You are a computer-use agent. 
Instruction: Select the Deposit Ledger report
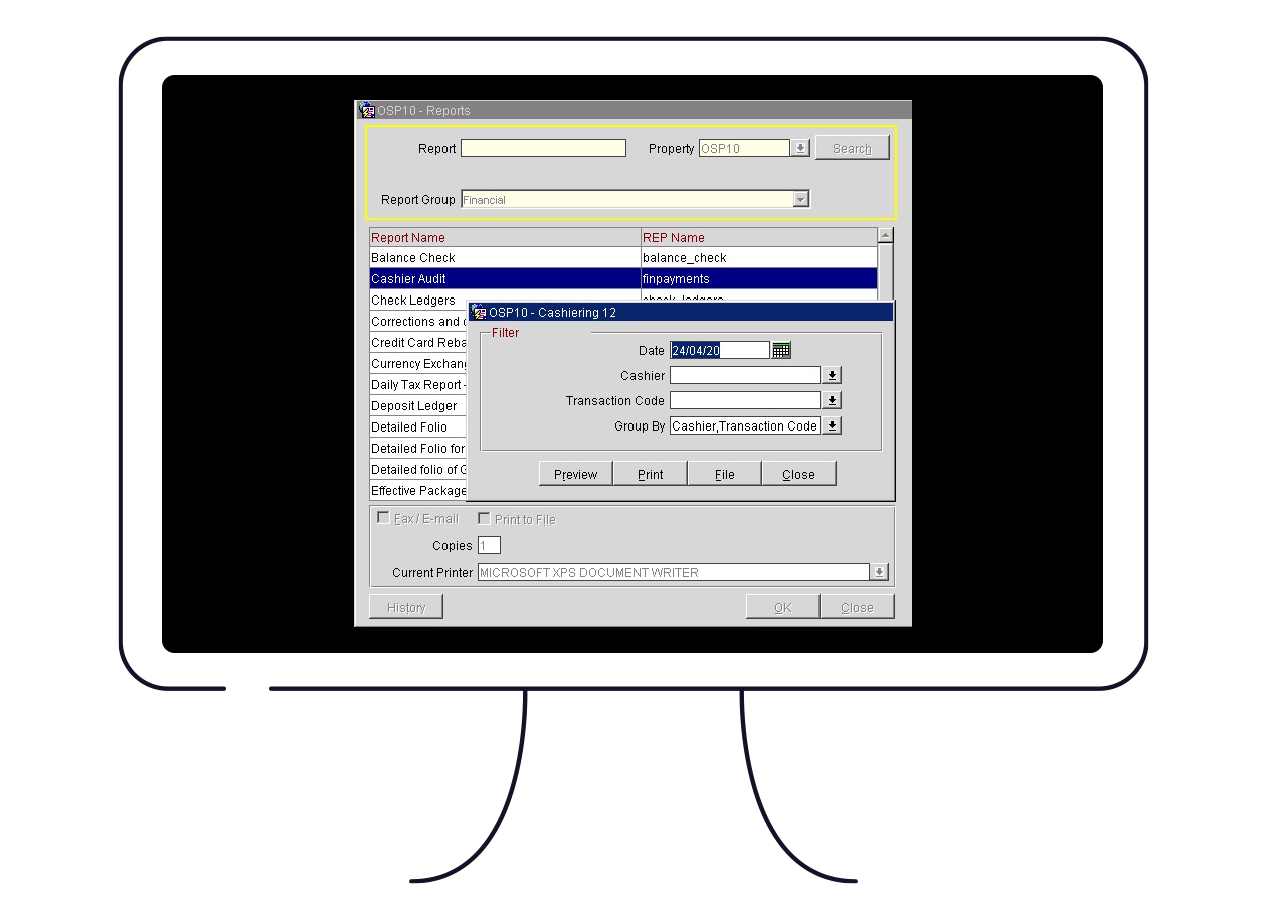(x=415, y=406)
